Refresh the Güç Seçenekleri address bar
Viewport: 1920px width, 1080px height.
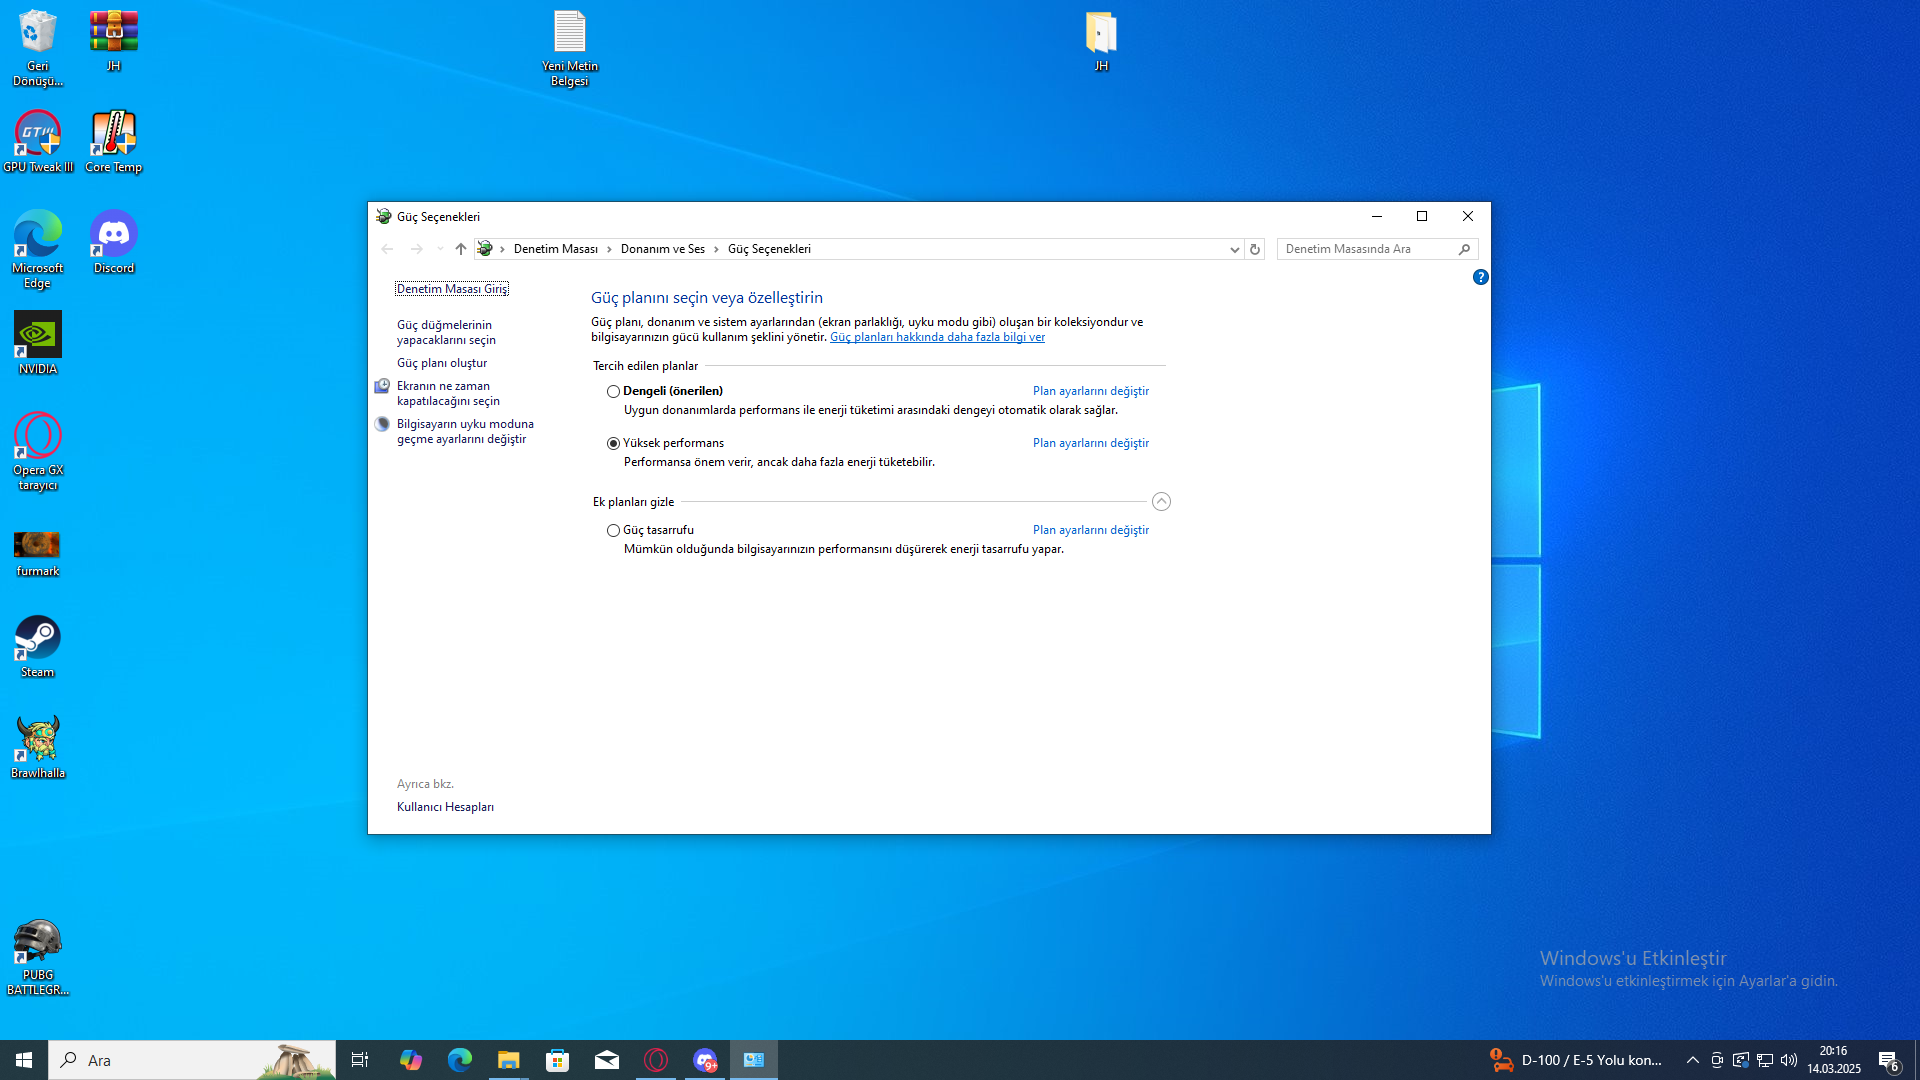pos(1255,249)
